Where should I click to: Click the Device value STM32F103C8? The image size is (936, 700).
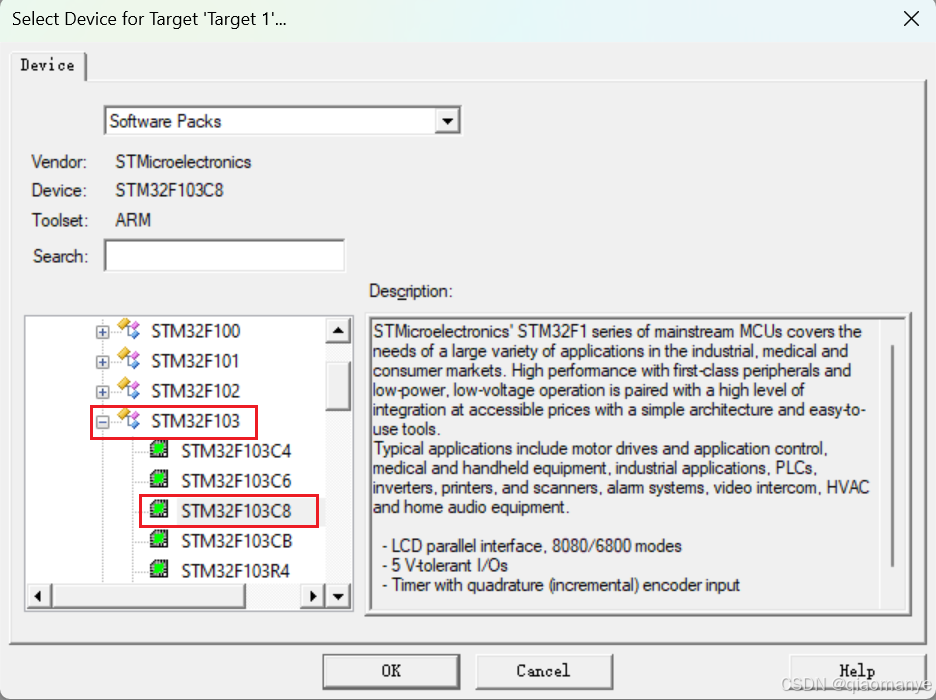170,190
